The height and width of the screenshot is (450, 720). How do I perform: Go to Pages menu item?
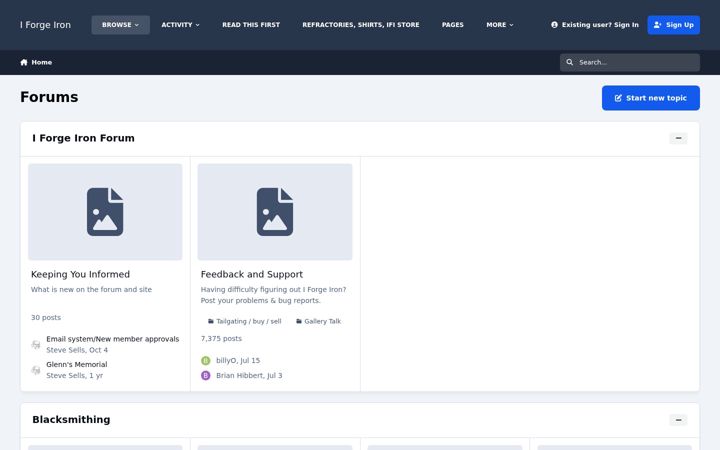pos(453,25)
